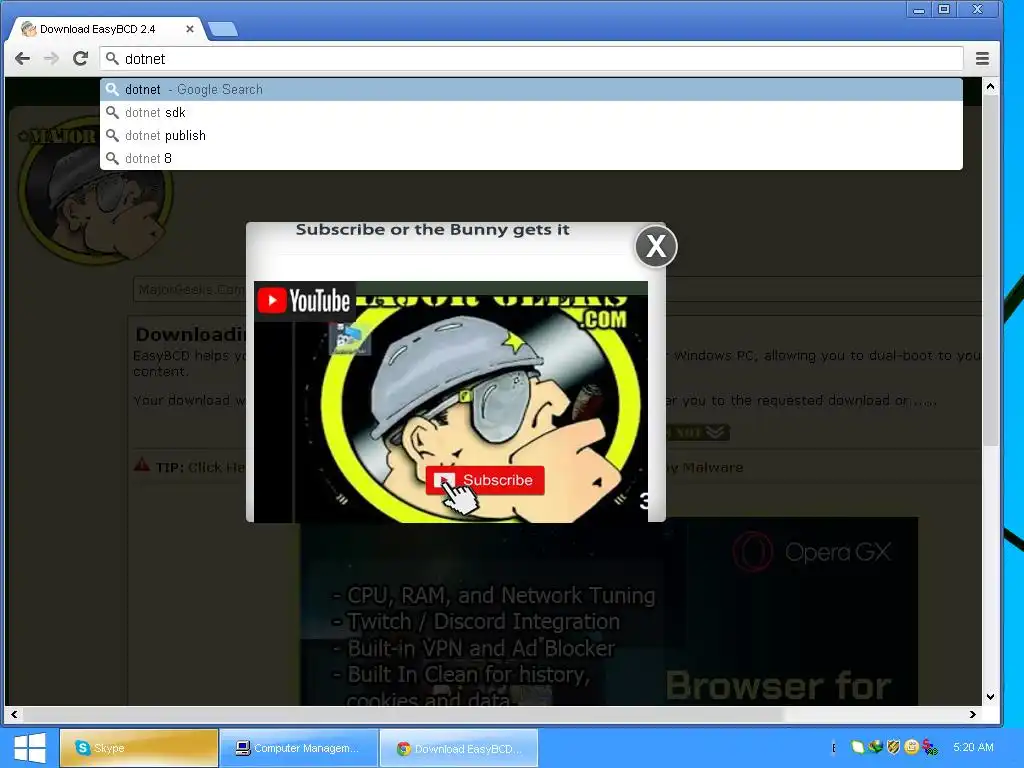The image size is (1024, 768).
Task: Maximize the Chrome window
Action: coord(944,10)
